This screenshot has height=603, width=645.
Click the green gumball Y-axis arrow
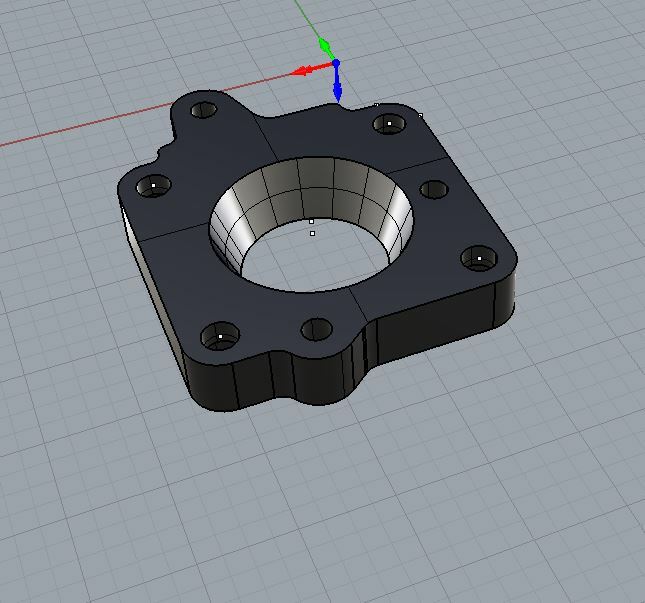[324, 46]
